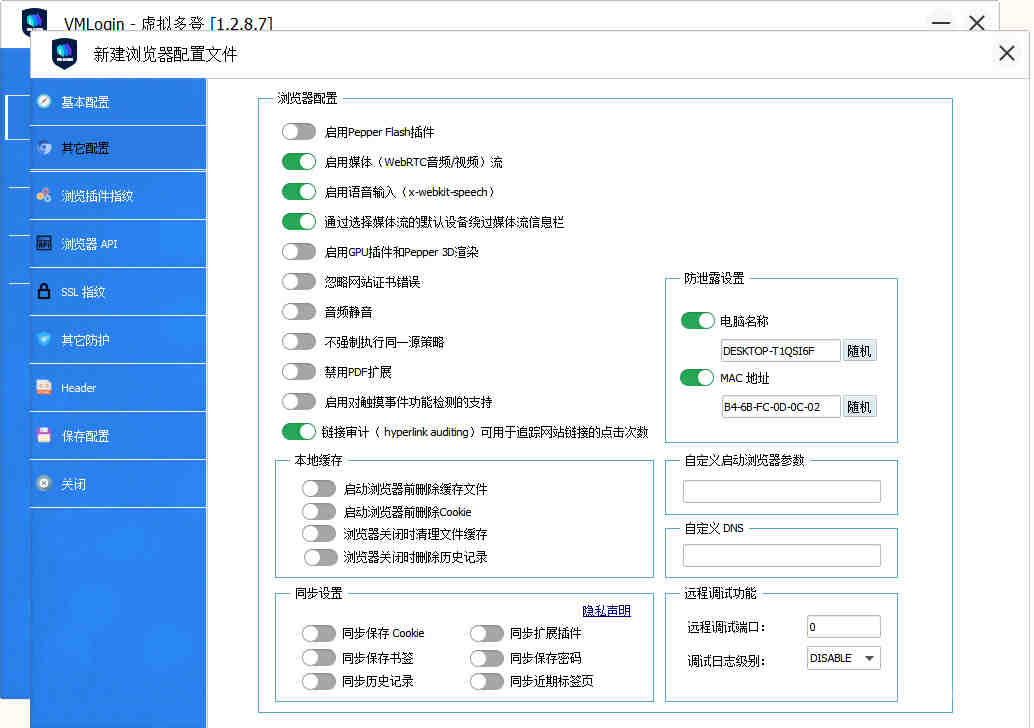The width and height of the screenshot is (1034, 728).
Task: Toggle MAC 地址 protection switch
Action: [x=698, y=378]
